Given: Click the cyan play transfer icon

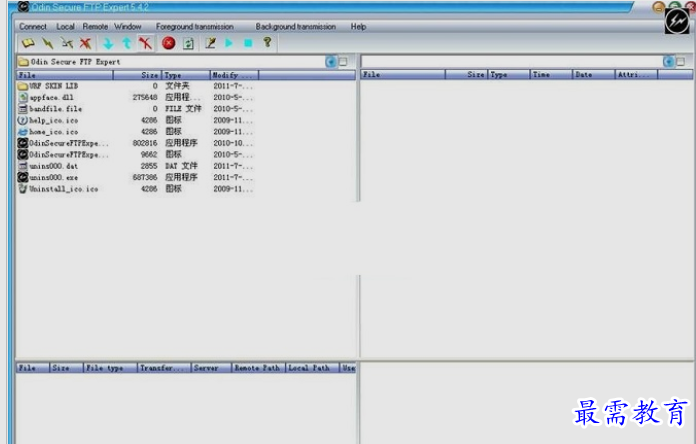Looking at the screenshot, I should click(229, 43).
